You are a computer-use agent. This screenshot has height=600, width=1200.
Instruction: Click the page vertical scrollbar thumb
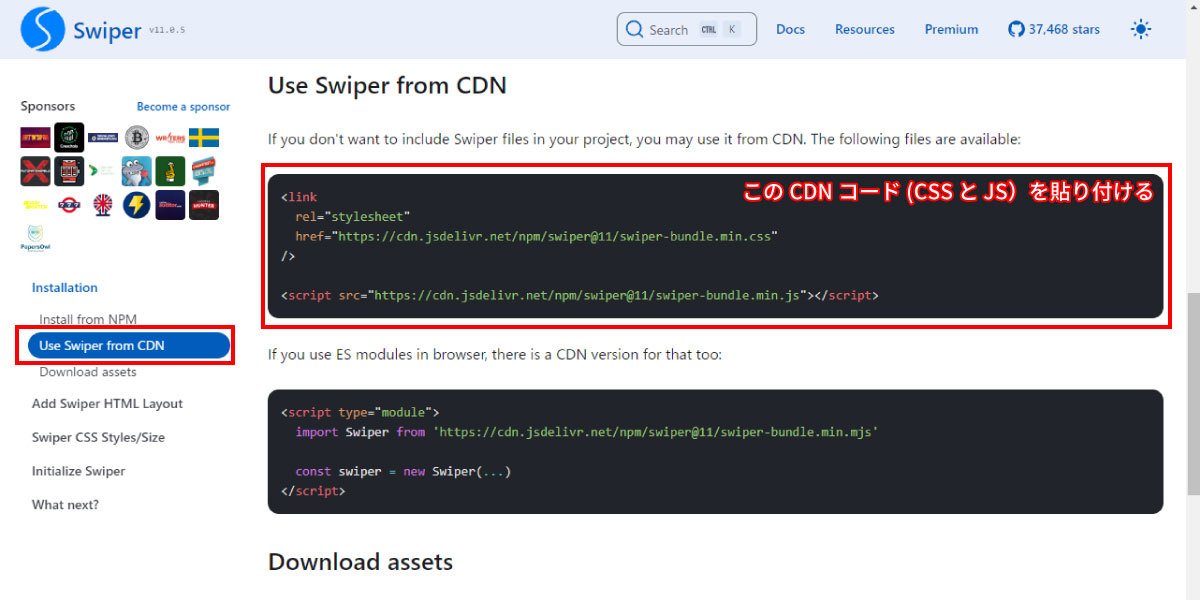[1192, 394]
